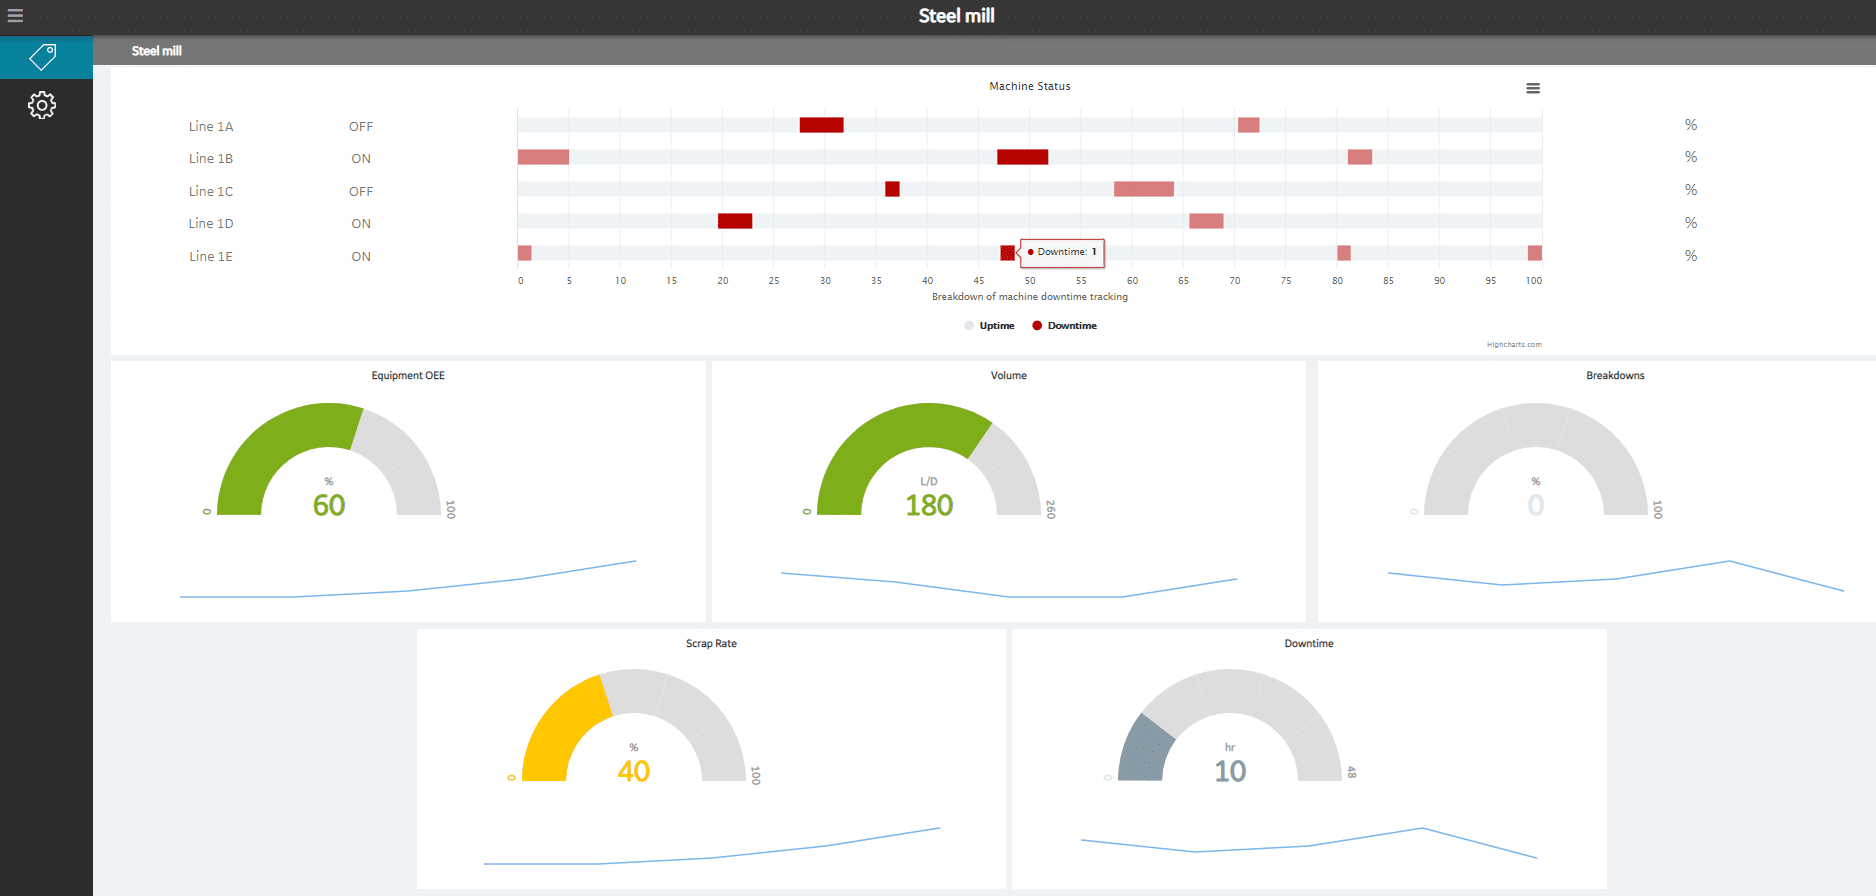The width and height of the screenshot is (1876, 896).
Task: Click Line 1E highlighted downtime bar
Action: click(1007, 253)
